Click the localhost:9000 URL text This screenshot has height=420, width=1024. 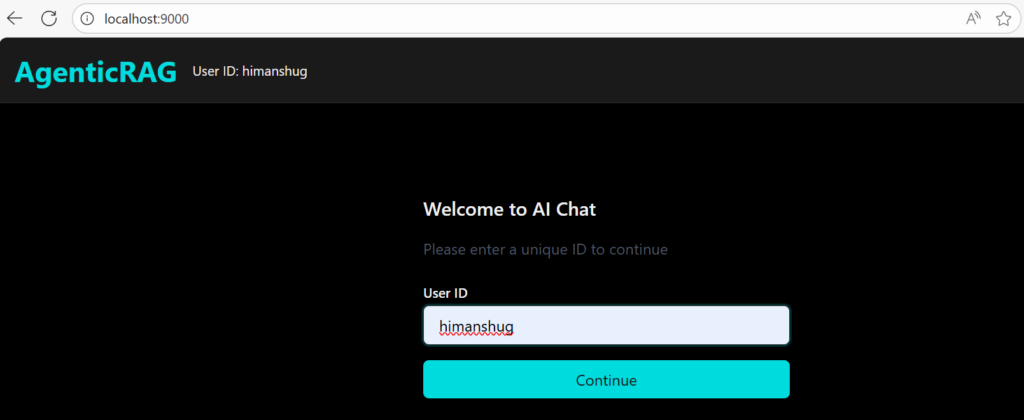146,18
